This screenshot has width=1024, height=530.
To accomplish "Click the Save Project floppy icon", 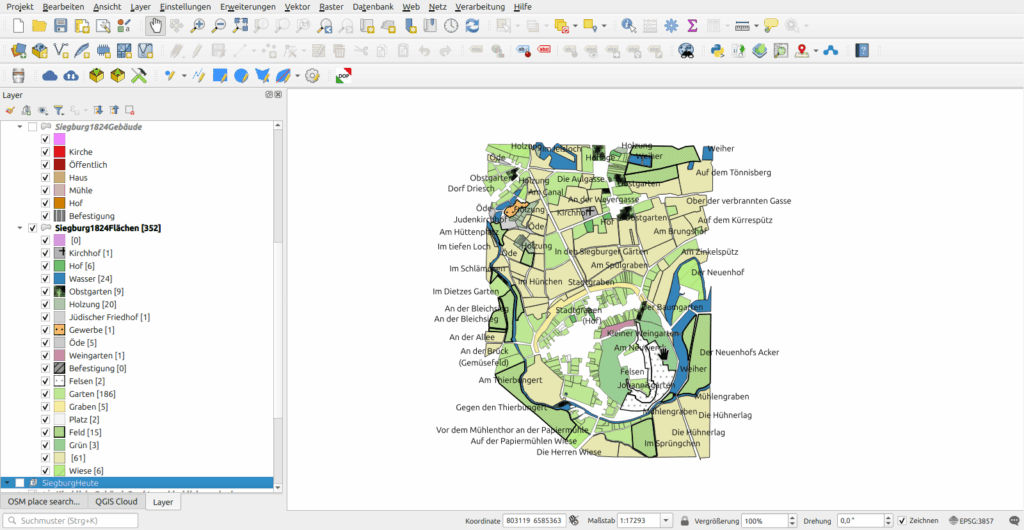I will (x=61, y=26).
